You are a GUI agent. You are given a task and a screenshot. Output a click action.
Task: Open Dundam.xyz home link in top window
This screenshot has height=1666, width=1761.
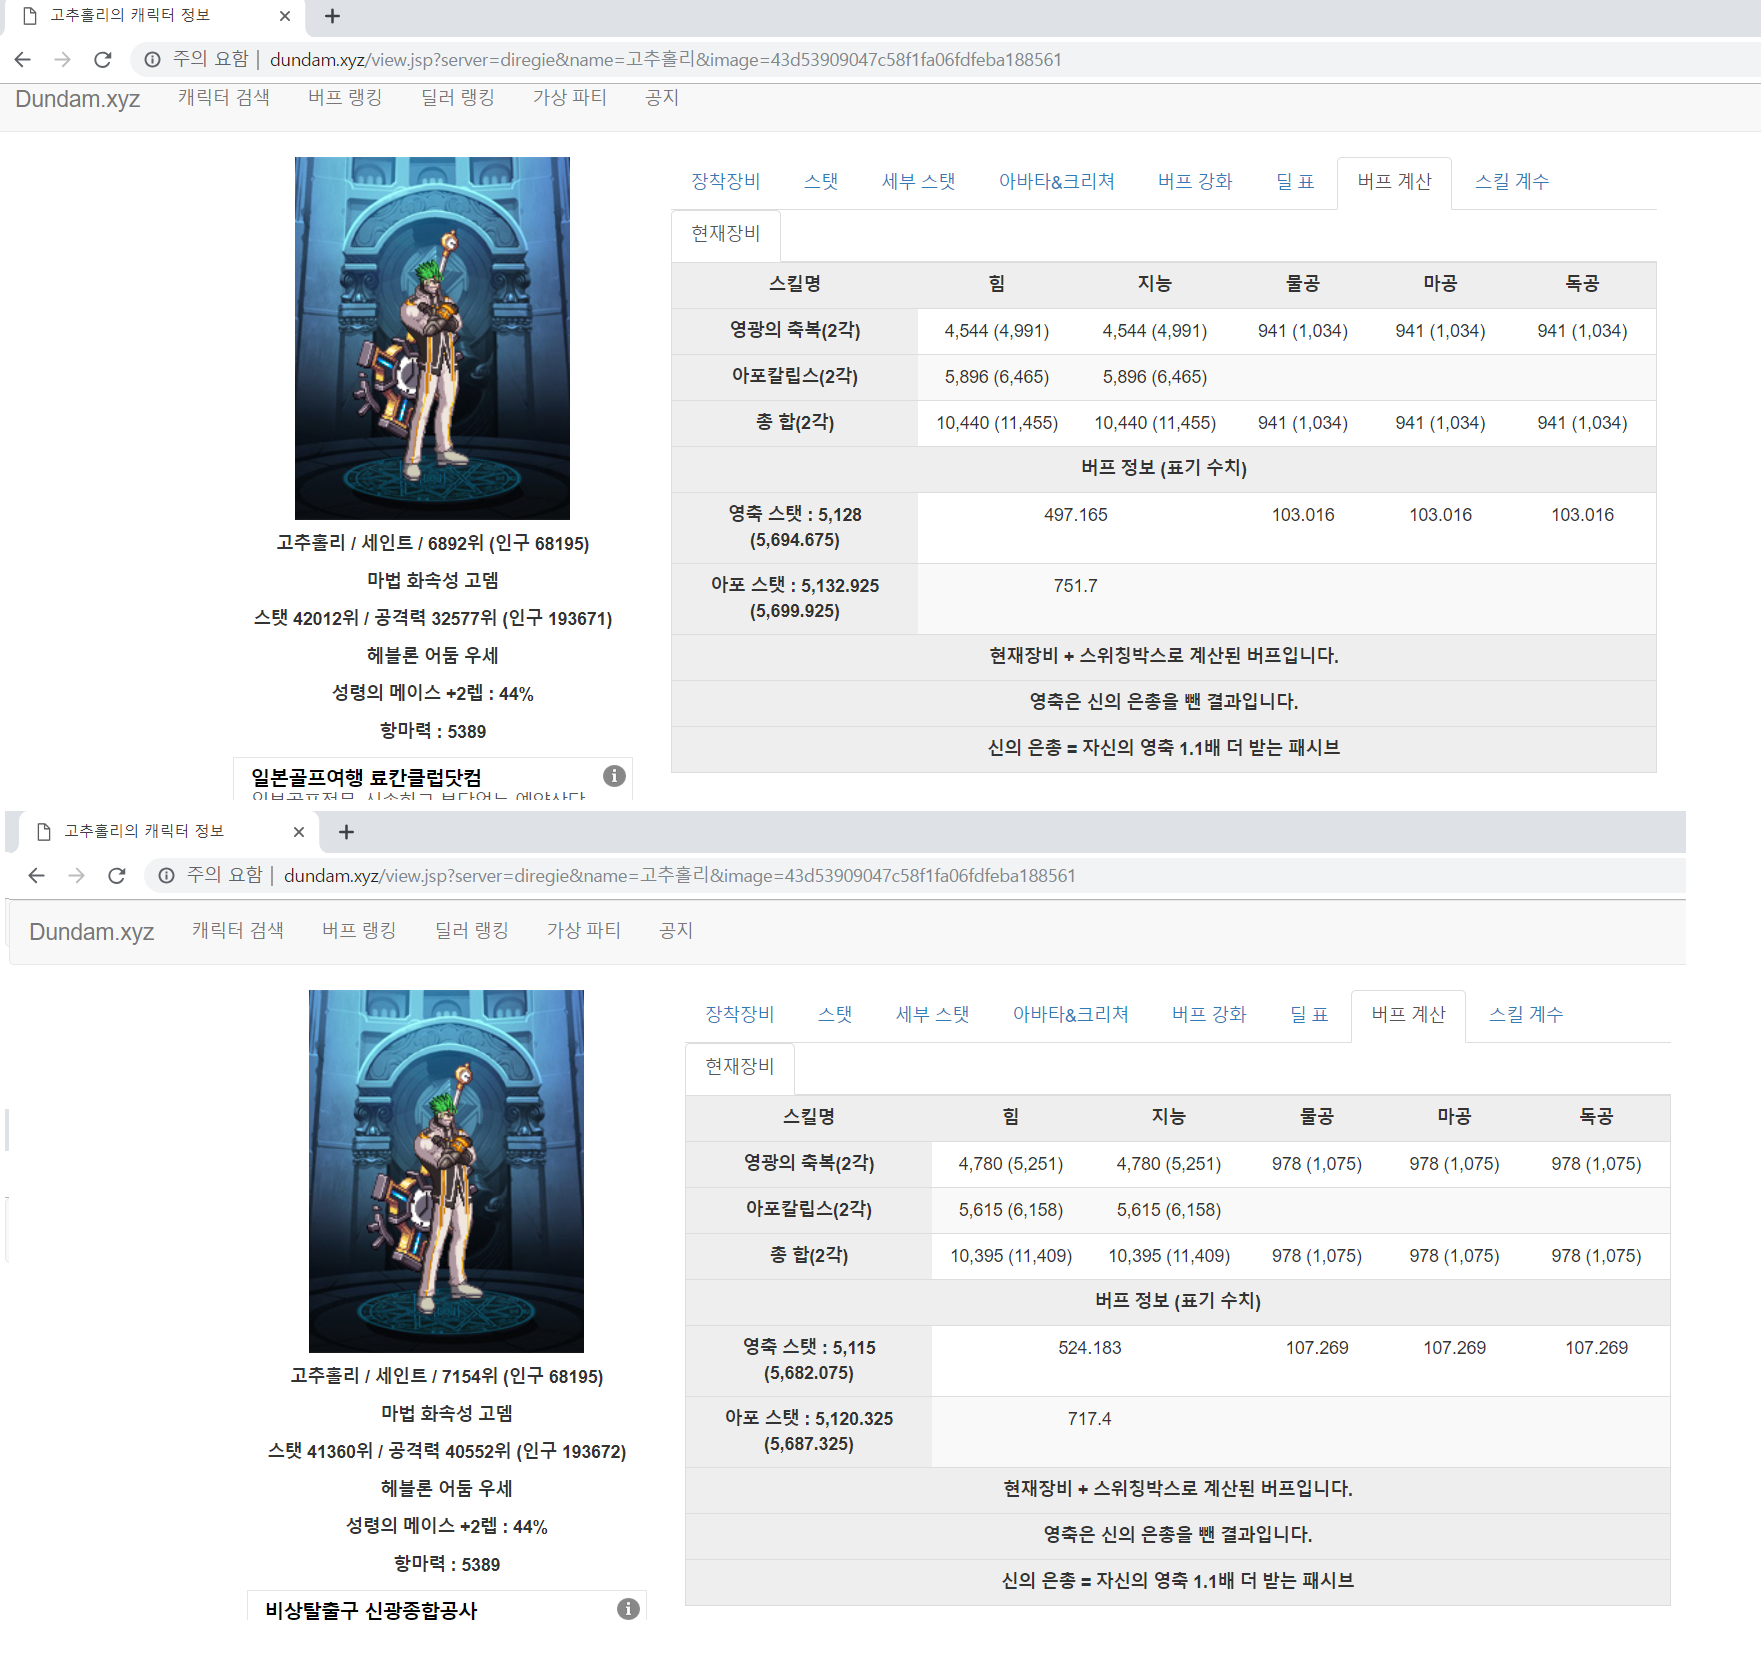tap(77, 99)
